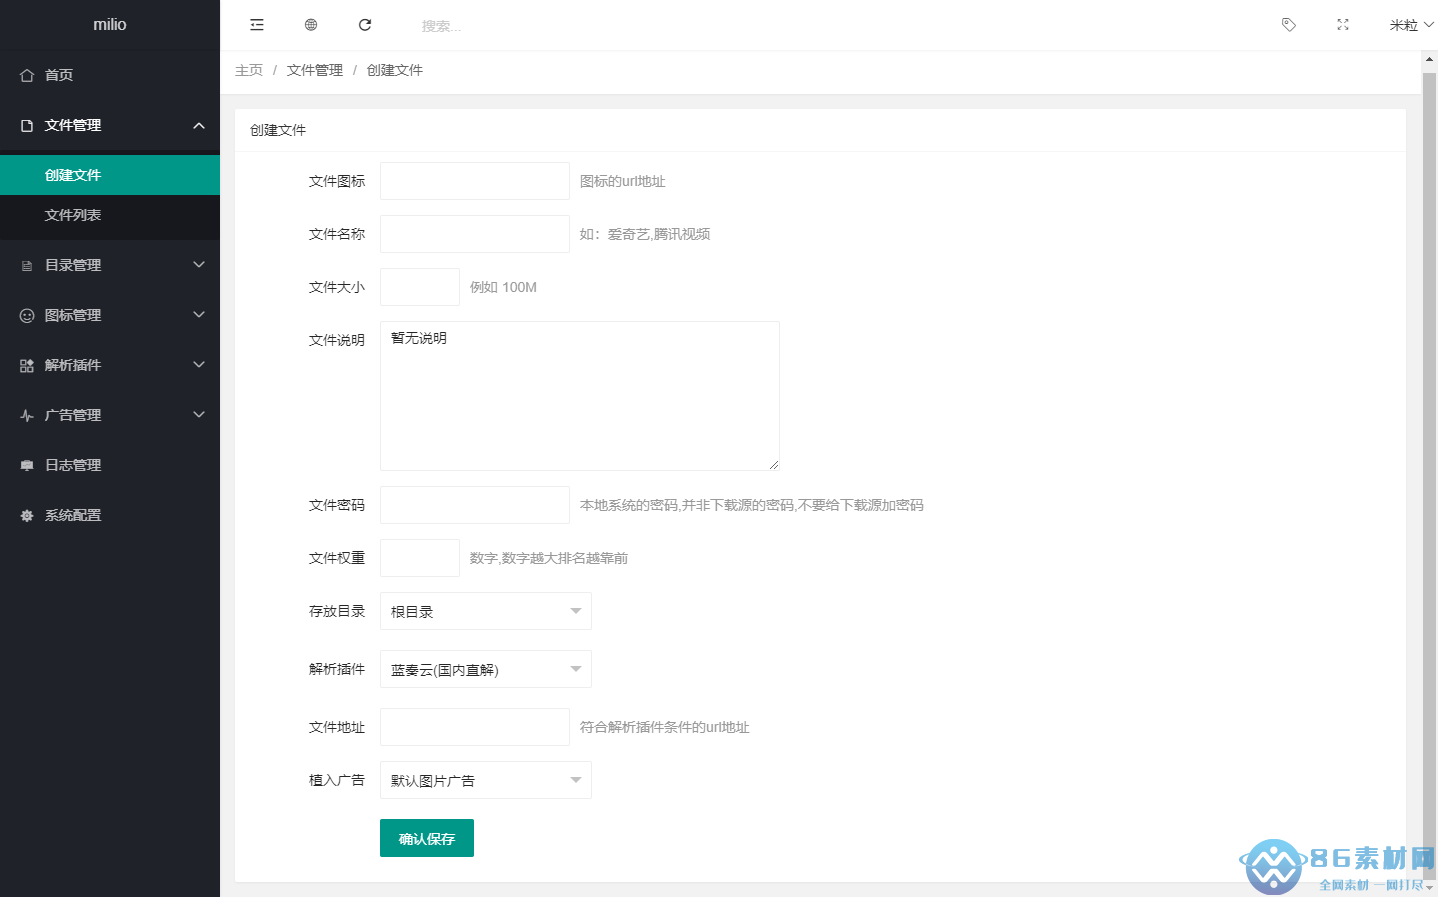Viewport: 1438px width, 897px height.
Task: Open the 解析插件 dropdown selector
Action: (485, 669)
